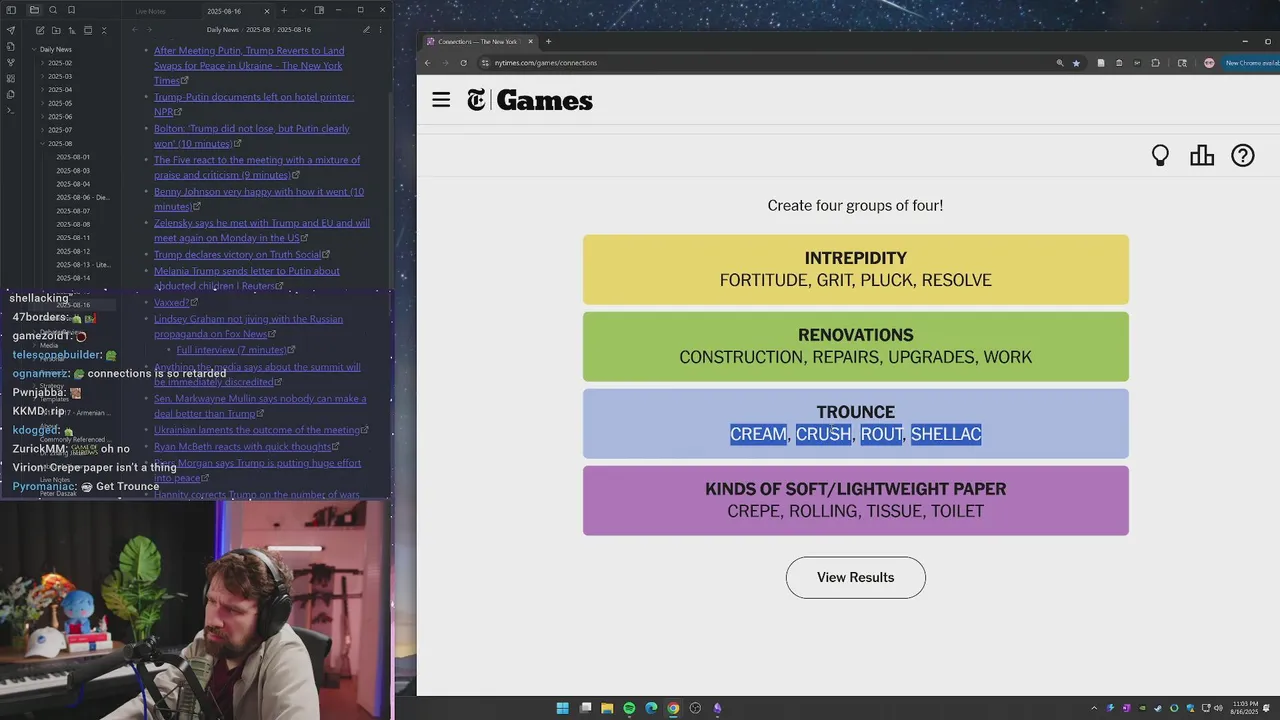Open File Explorer from the taskbar
The width and height of the screenshot is (1280, 720).
(607, 708)
